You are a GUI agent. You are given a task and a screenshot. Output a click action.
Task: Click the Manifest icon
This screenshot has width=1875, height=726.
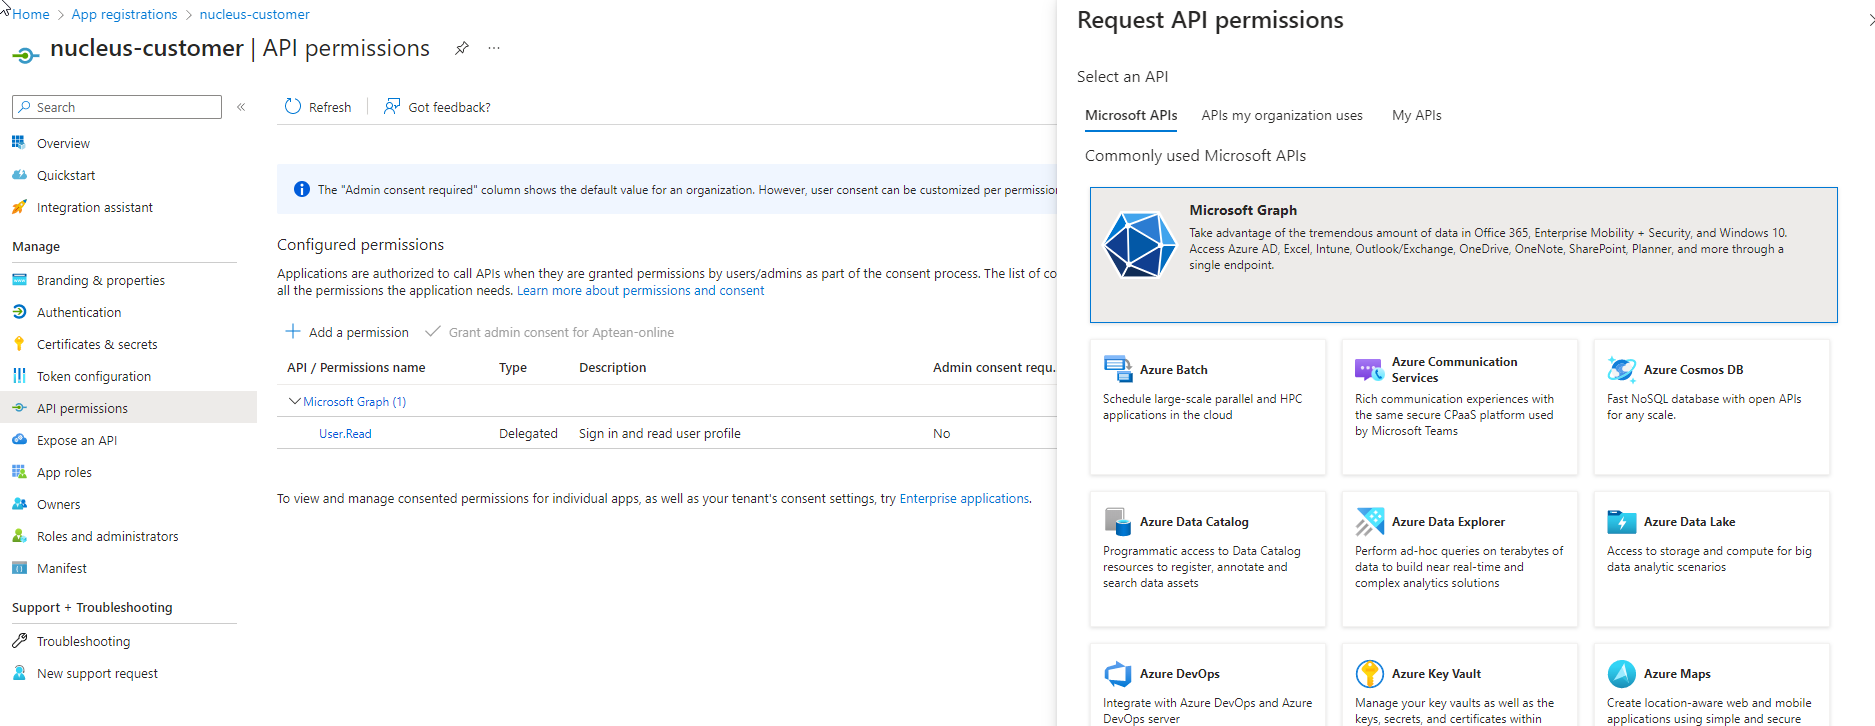point(19,568)
